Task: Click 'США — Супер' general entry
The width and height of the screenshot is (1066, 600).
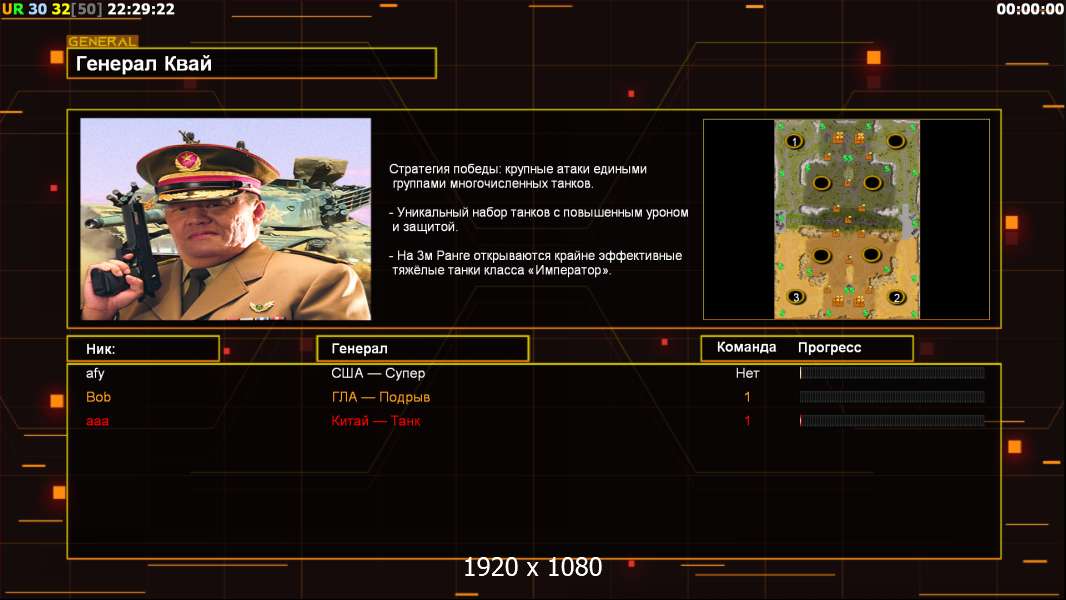Action: pos(378,373)
